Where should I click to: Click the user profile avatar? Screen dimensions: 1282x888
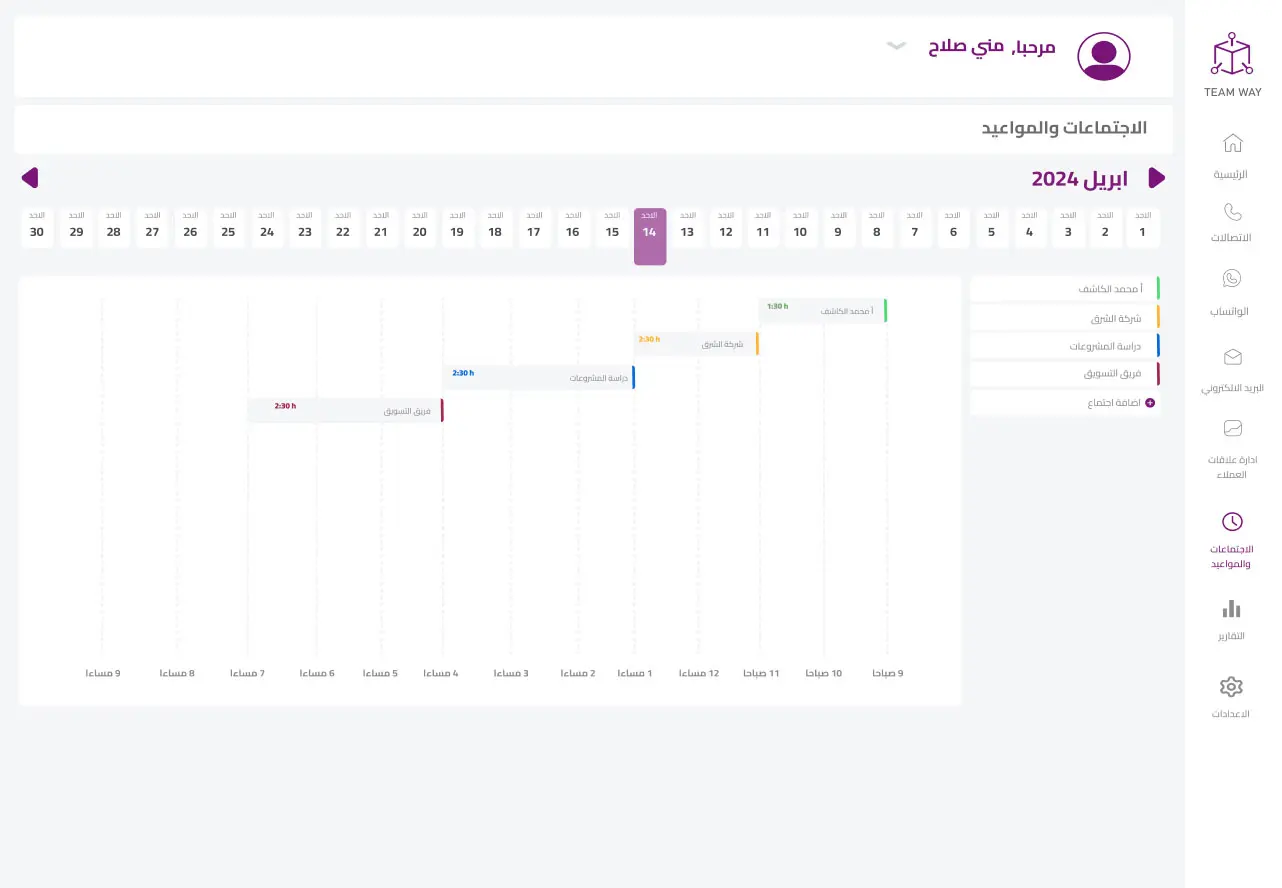click(1103, 56)
